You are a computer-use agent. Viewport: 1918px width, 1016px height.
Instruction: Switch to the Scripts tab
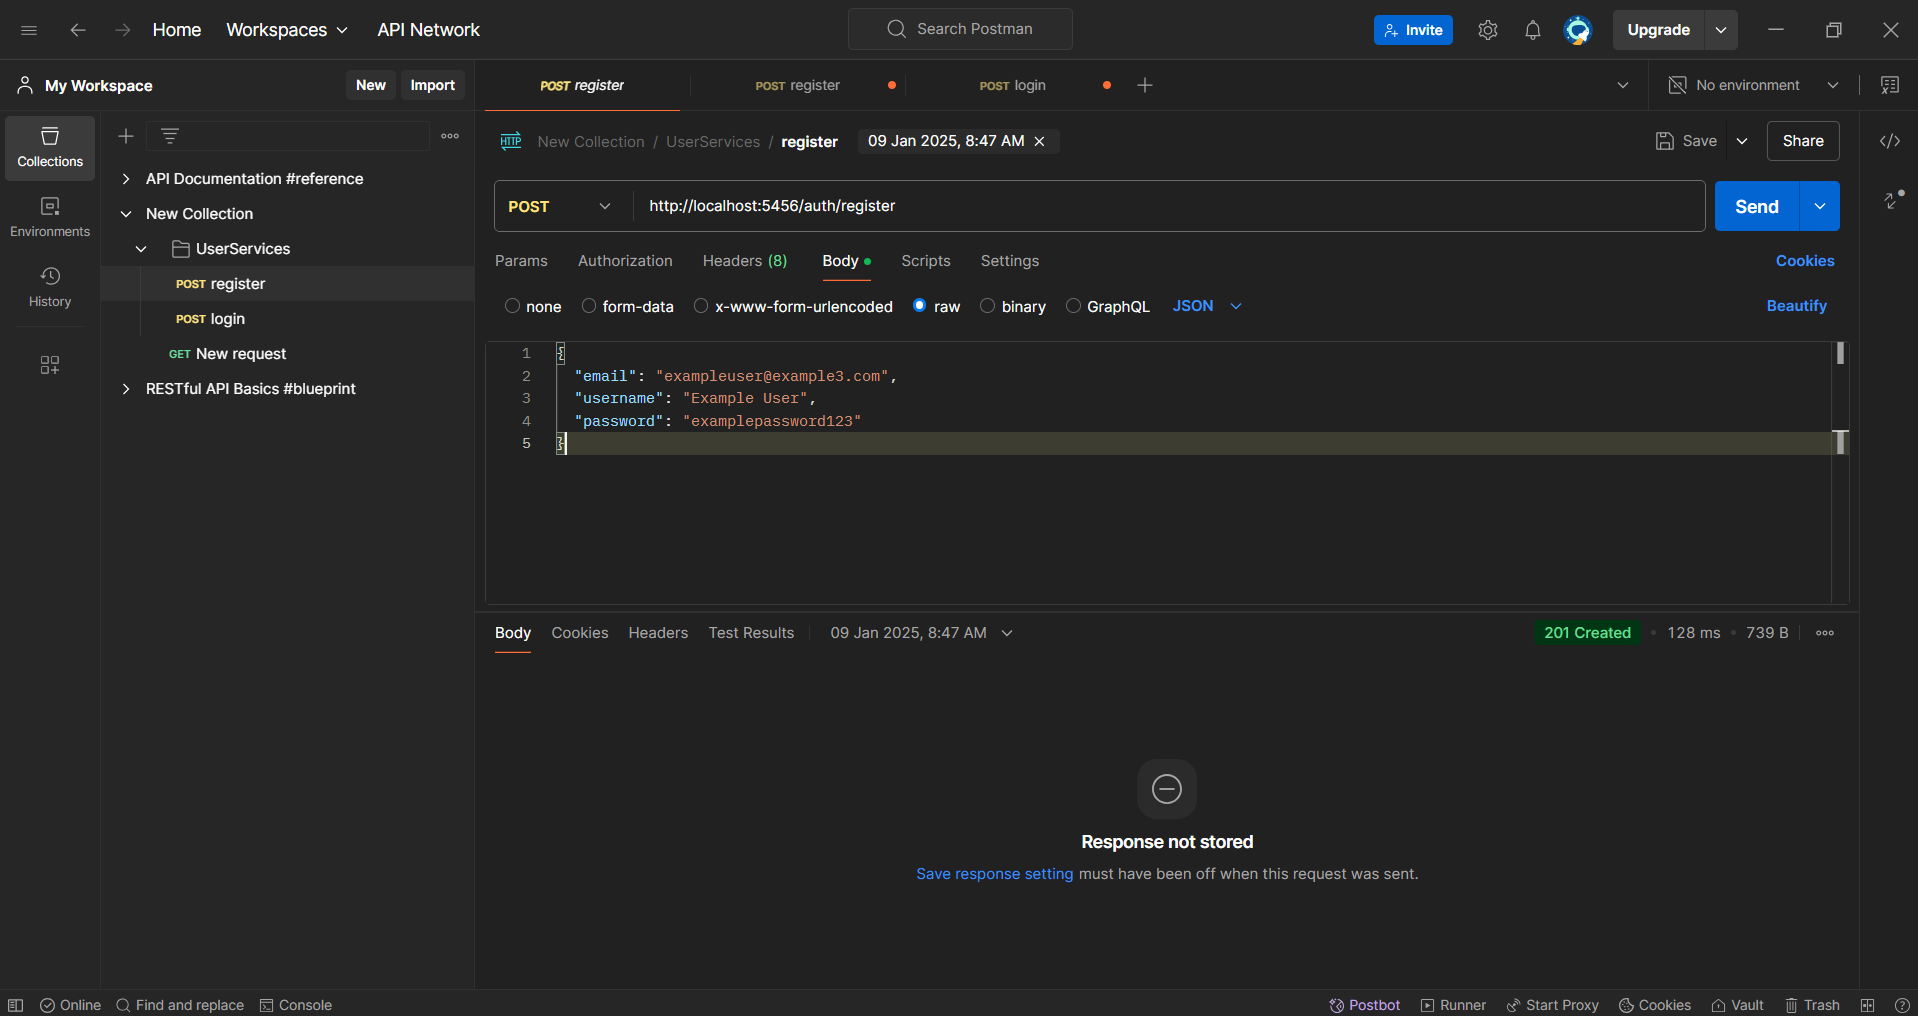pyautogui.click(x=926, y=261)
